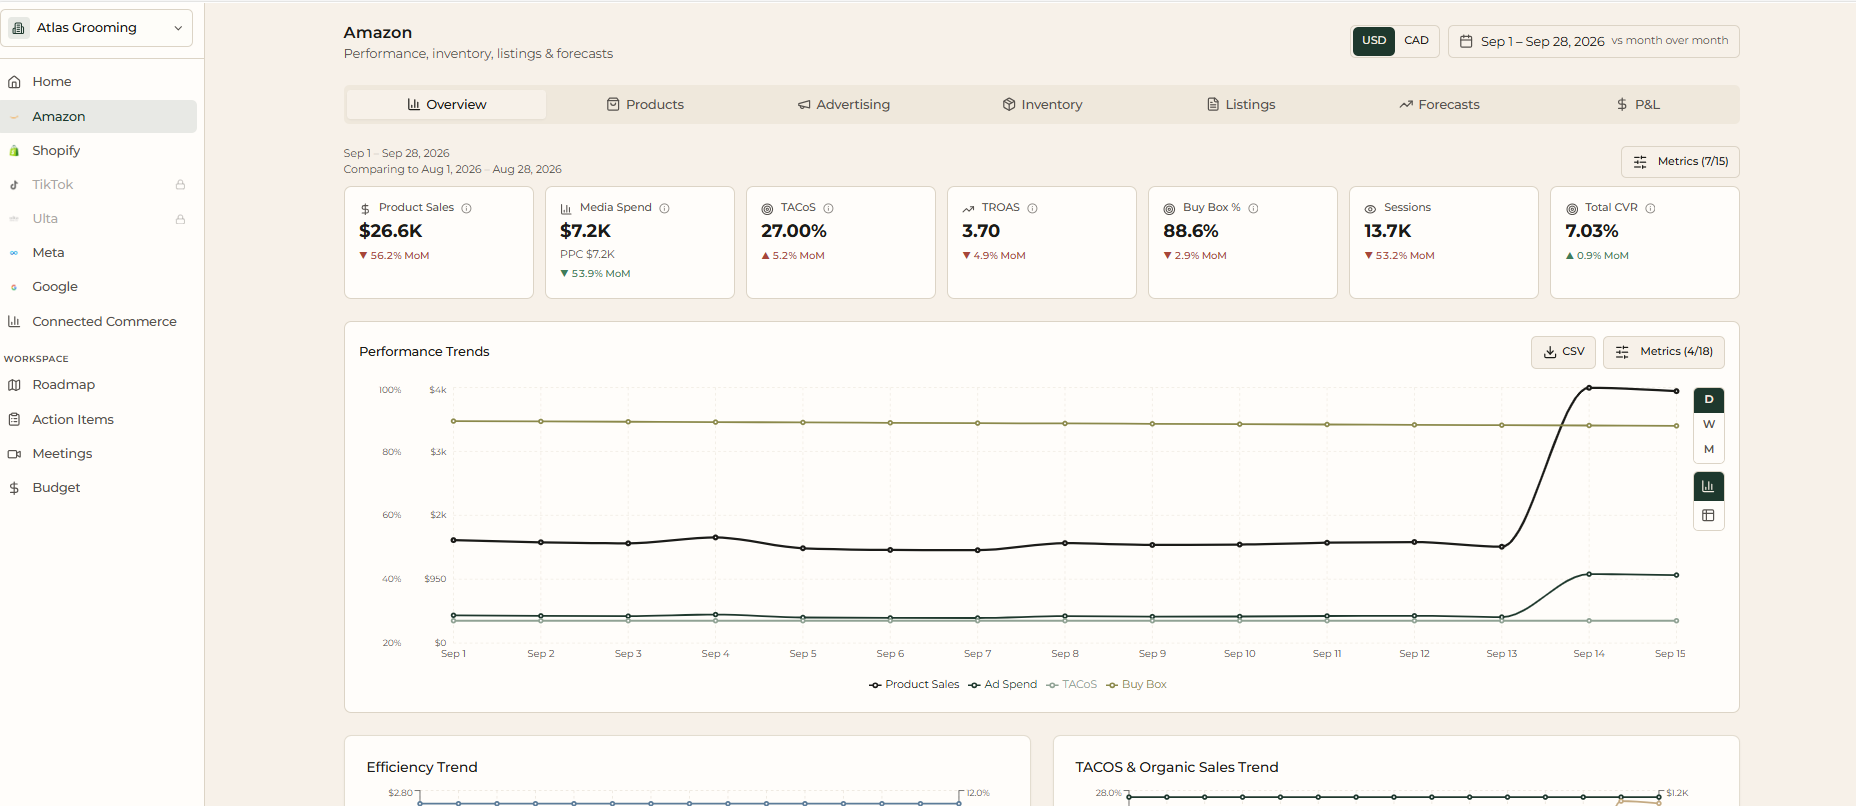Switch to the P&L tab
The height and width of the screenshot is (806, 1856).
coord(1638,104)
